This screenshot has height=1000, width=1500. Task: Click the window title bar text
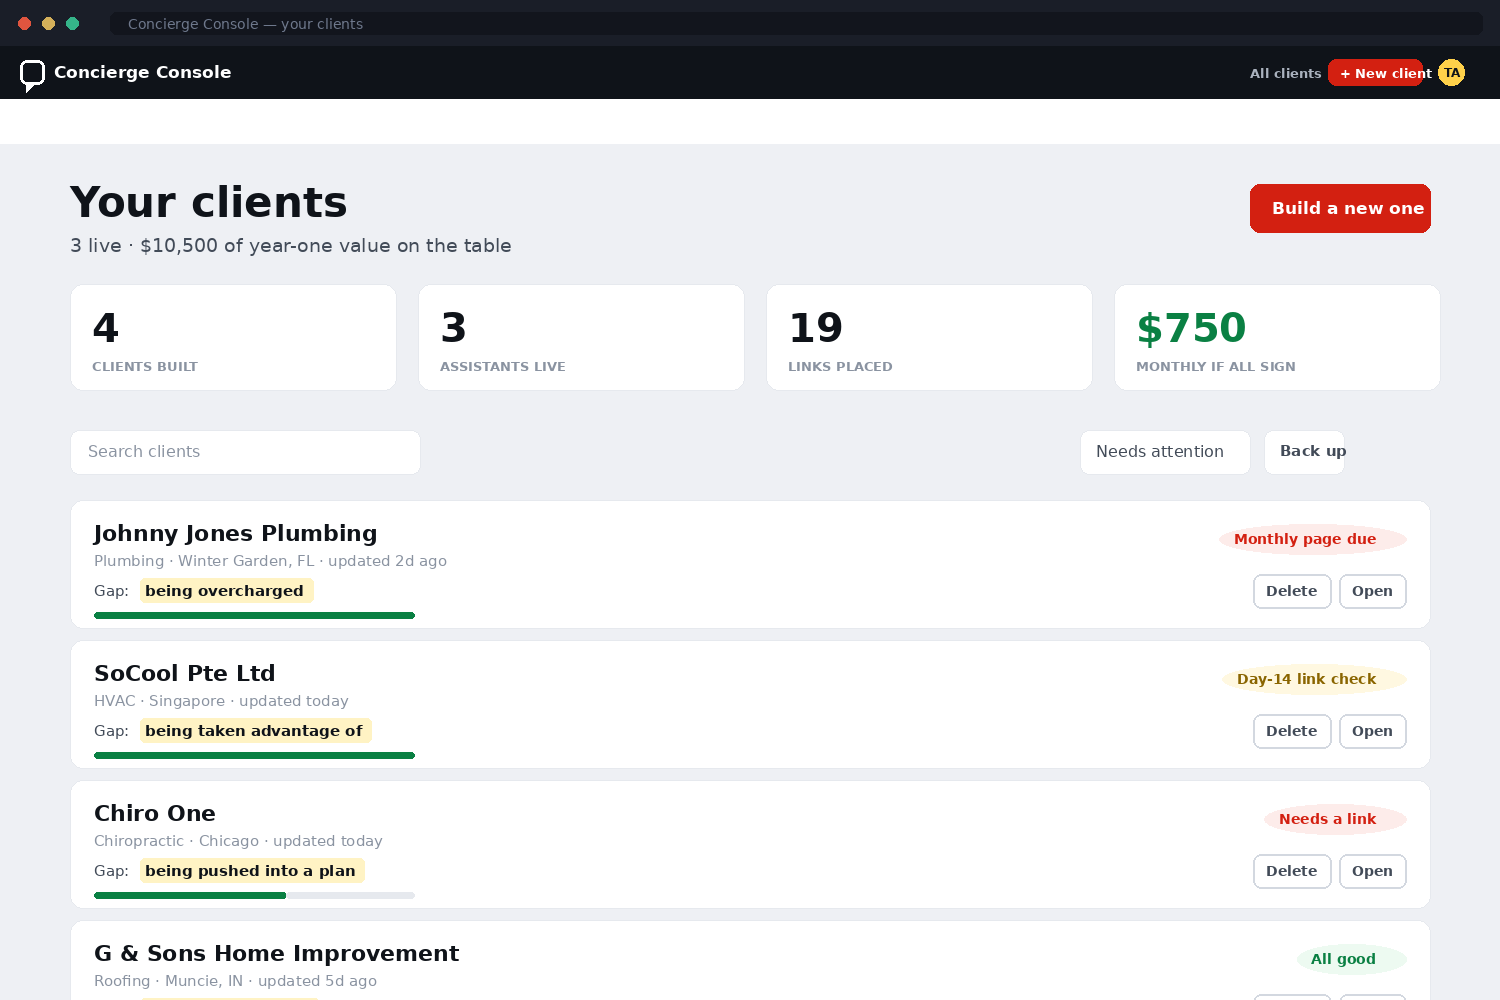pos(245,24)
